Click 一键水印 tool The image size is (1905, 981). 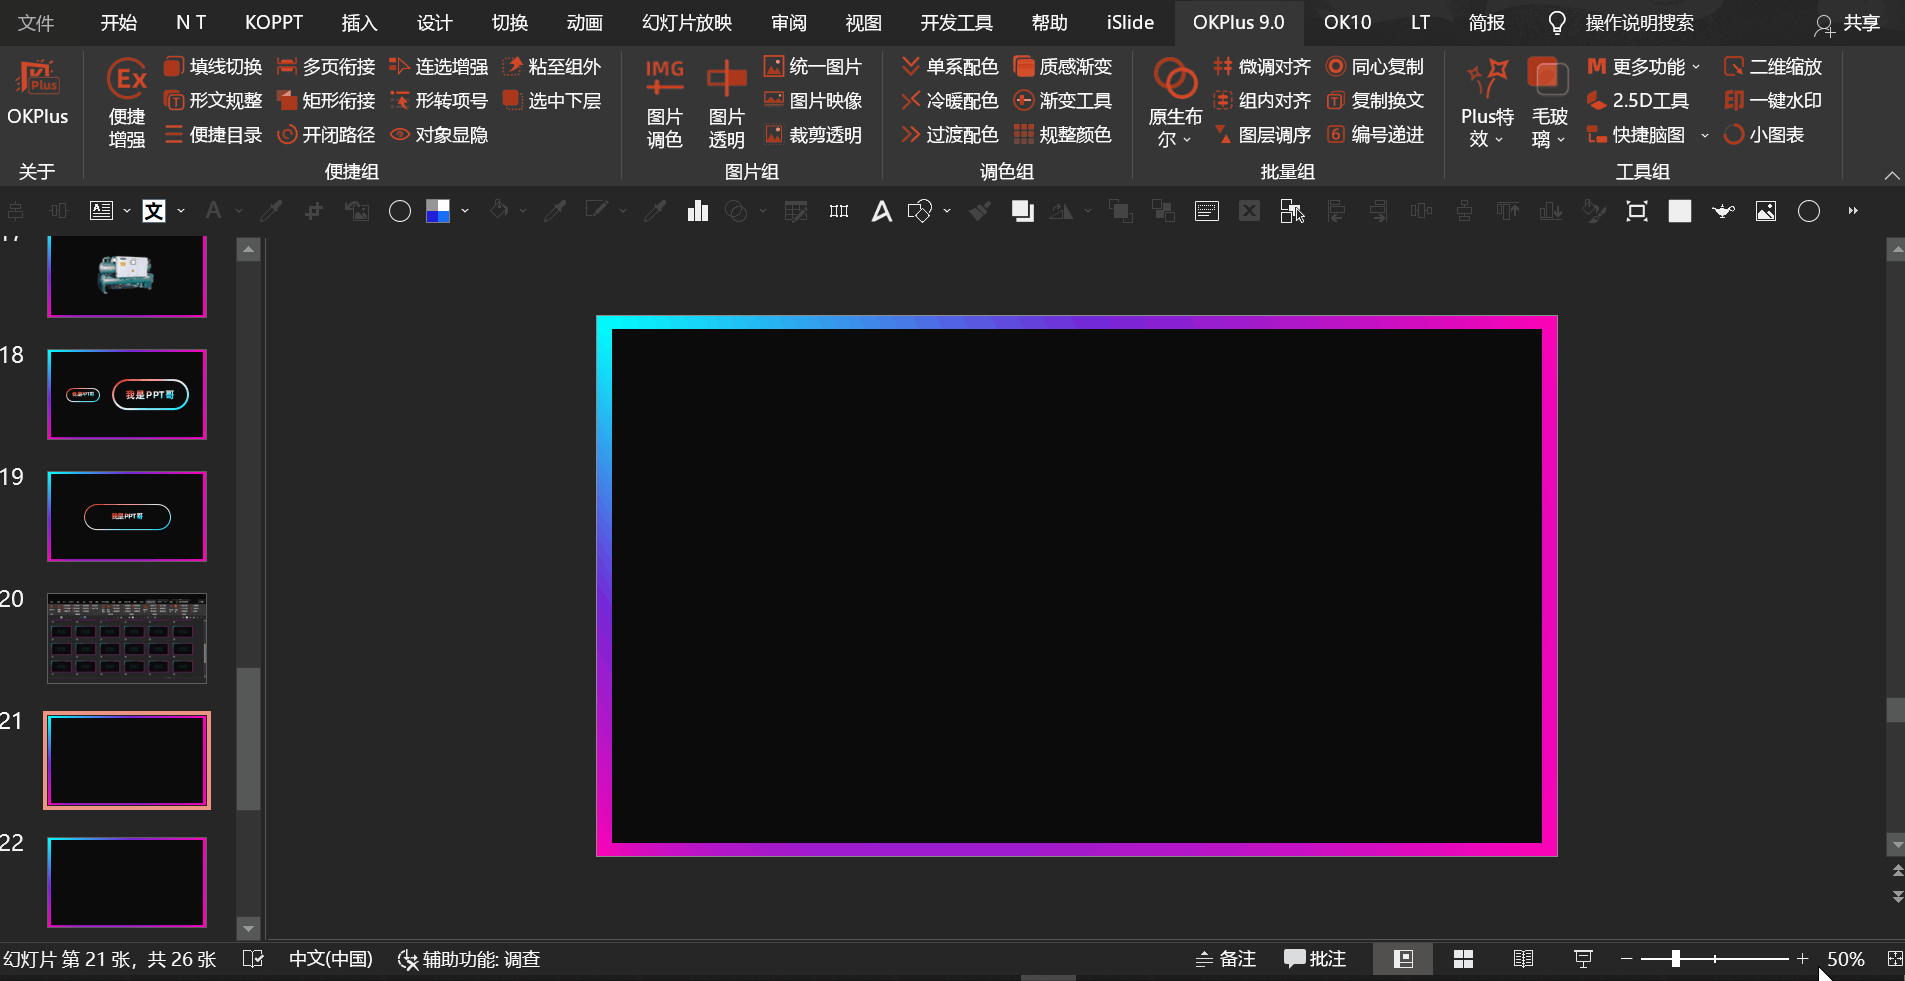(x=1773, y=101)
